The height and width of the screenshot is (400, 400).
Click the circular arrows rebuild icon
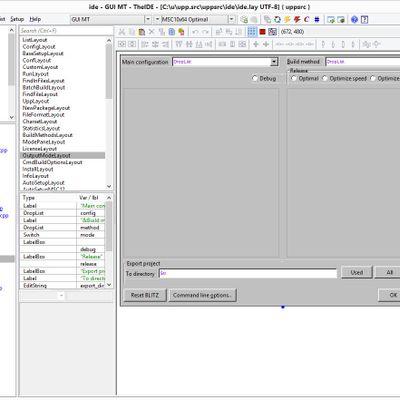(x=277, y=19)
